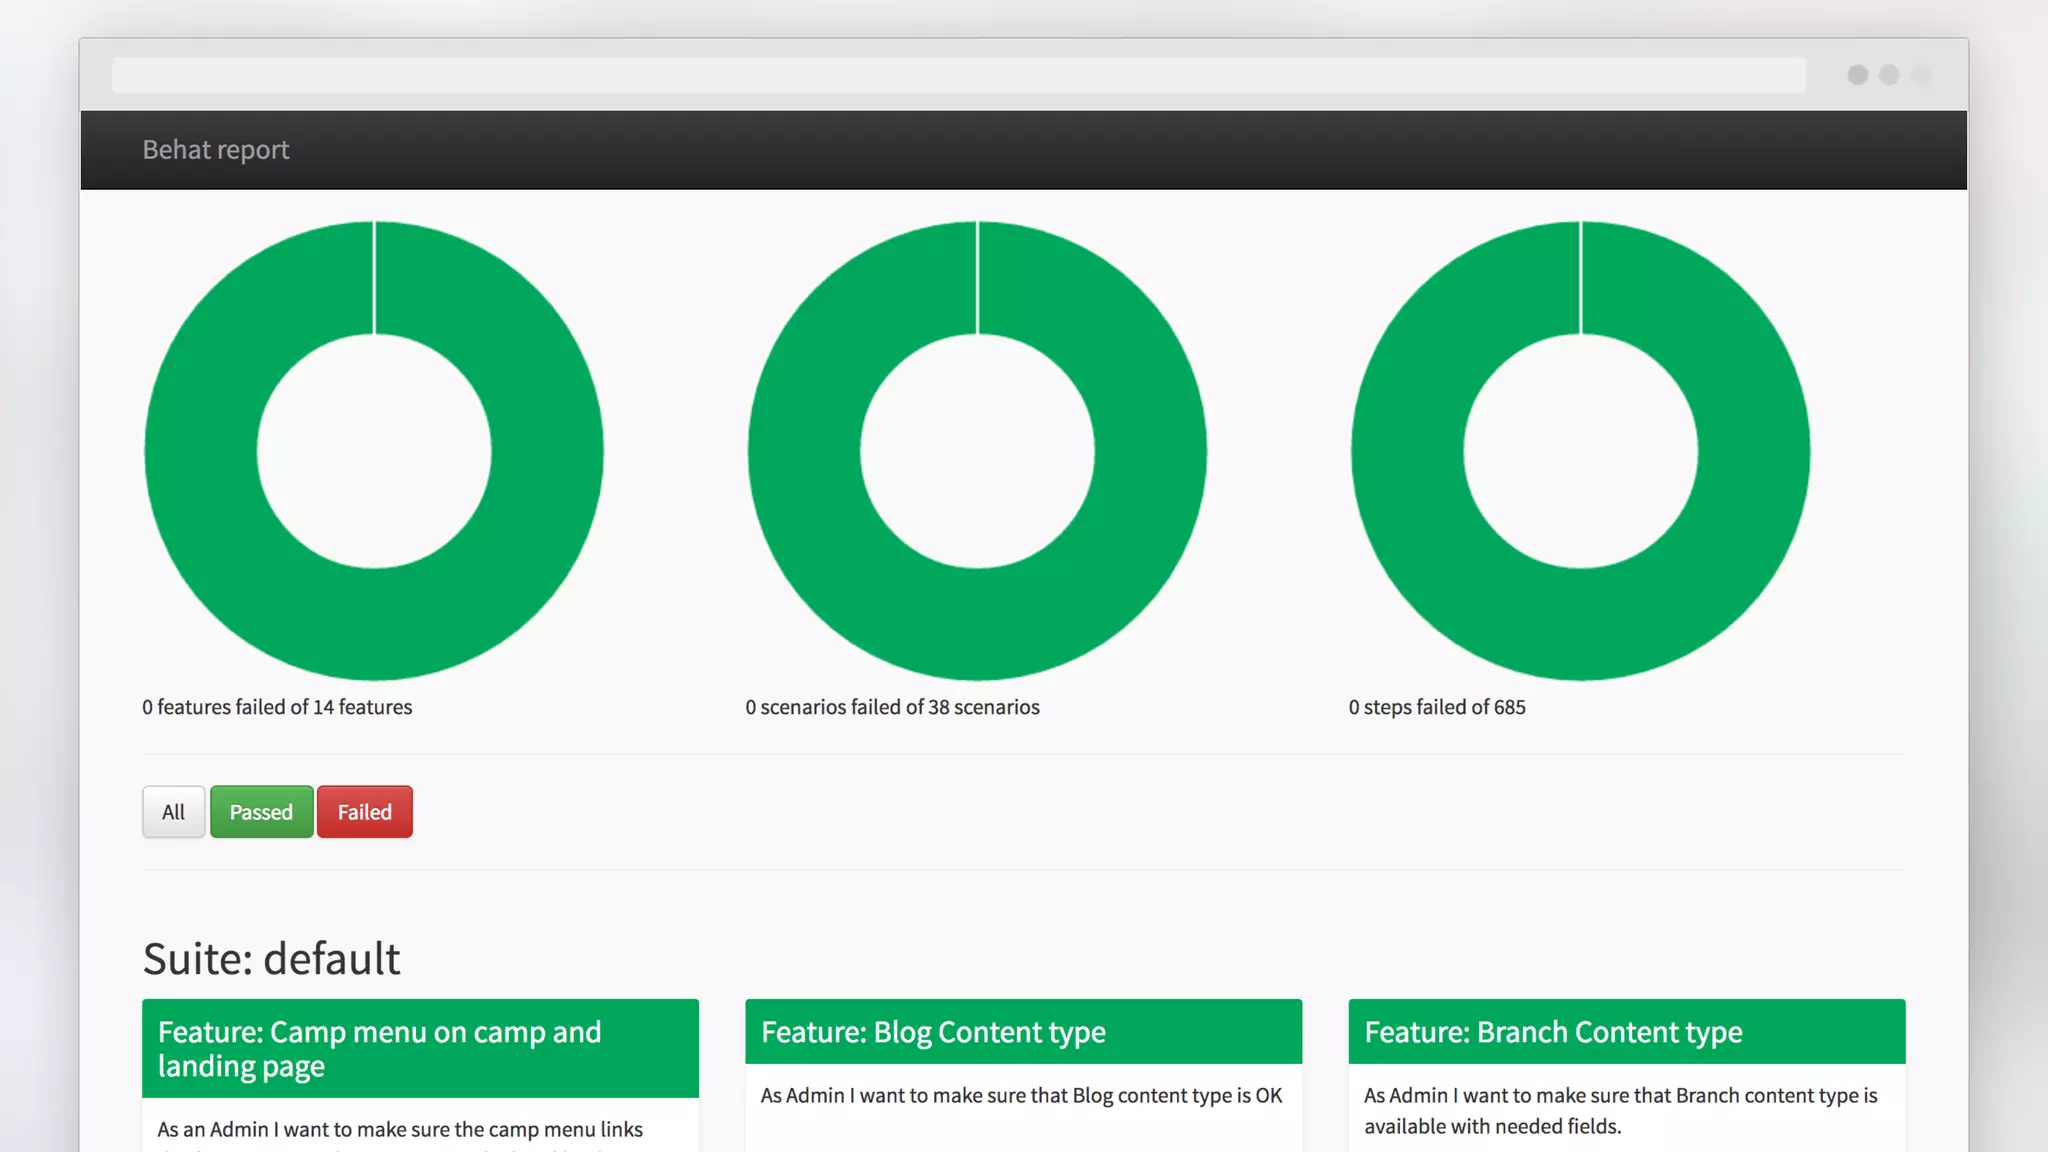Click the Branch content type description text

pos(1620,1110)
